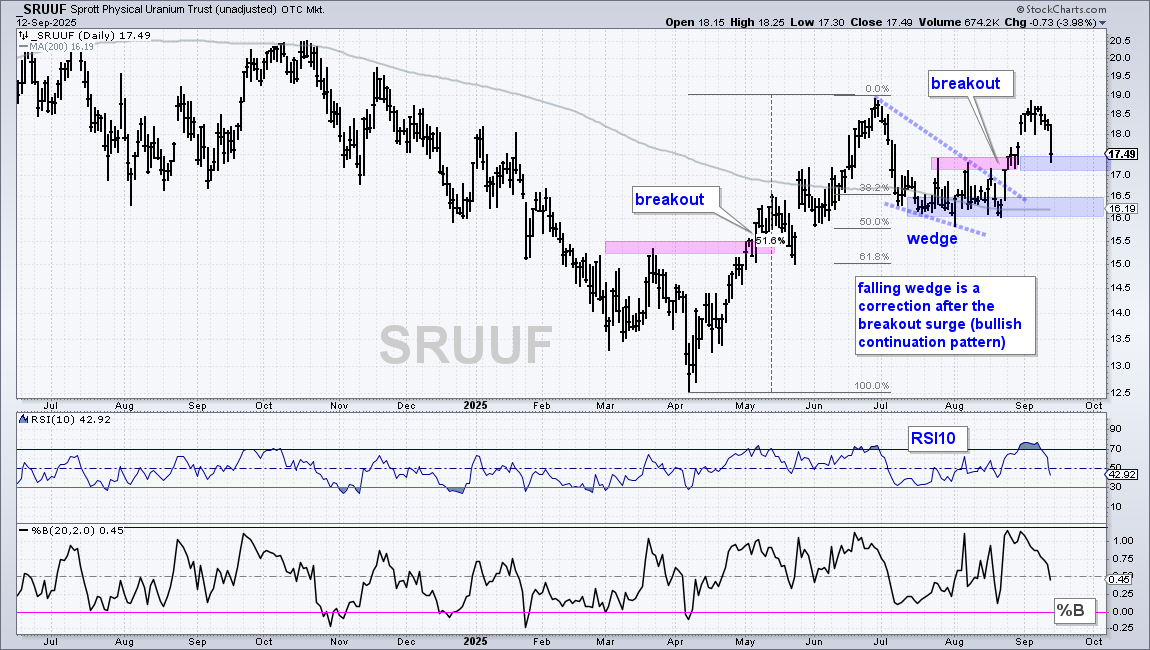1150x650 pixels.
Task: Click the 15.0 price axis label
Action: tap(1119, 264)
